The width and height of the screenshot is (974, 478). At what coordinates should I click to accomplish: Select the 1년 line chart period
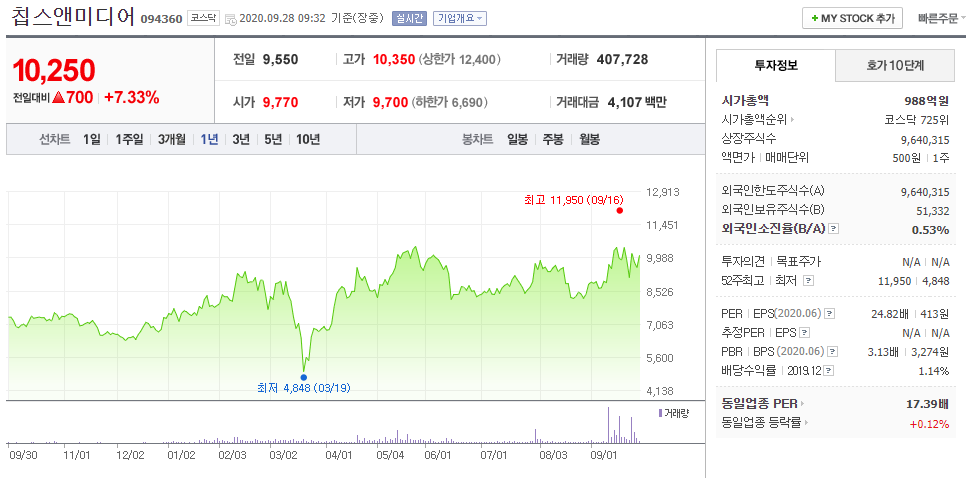click(209, 139)
